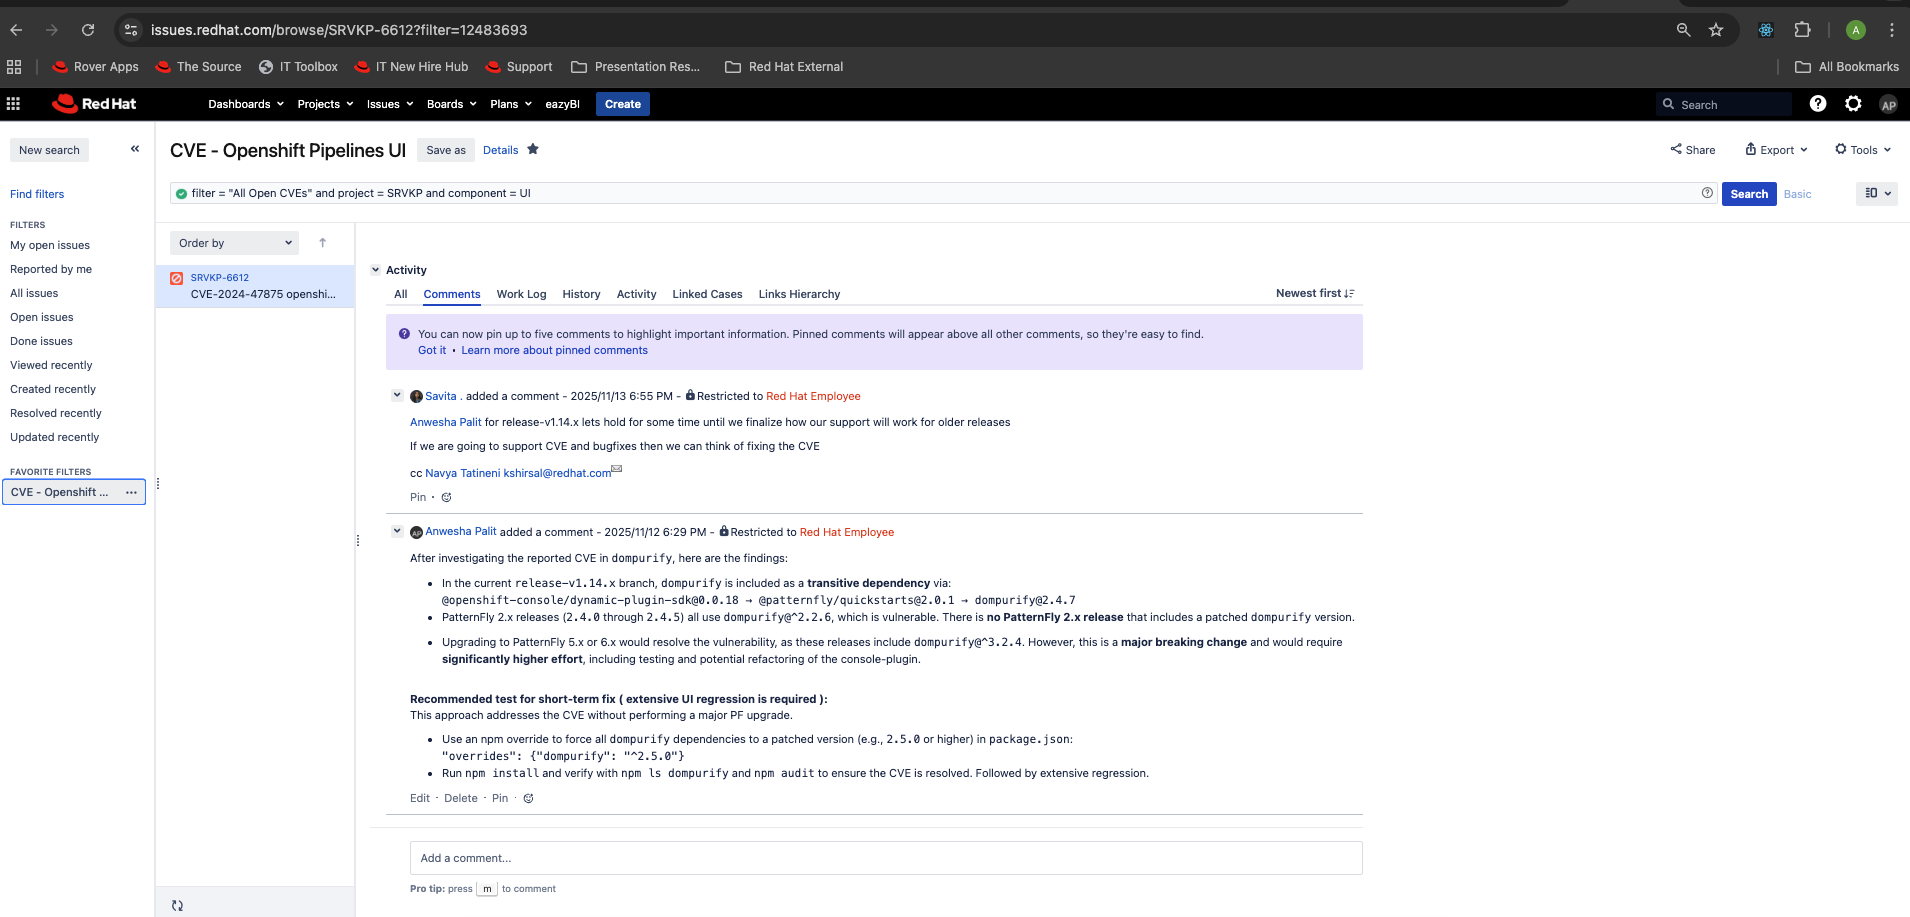The image size is (1910, 917).
Task: Go back in browser history
Action: point(16,30)
